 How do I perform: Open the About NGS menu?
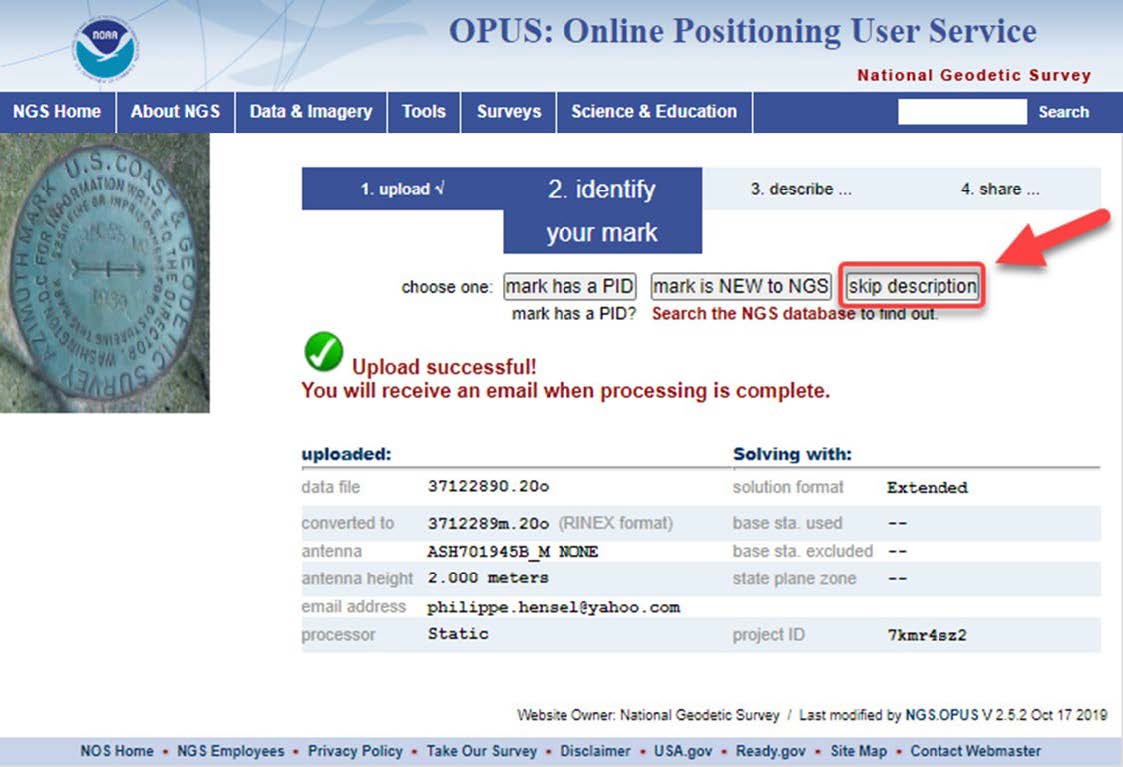[x=175, y=112]
